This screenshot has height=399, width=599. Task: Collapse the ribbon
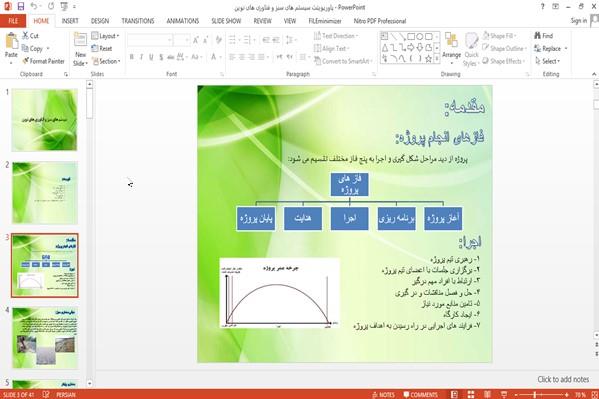point(594,74)
